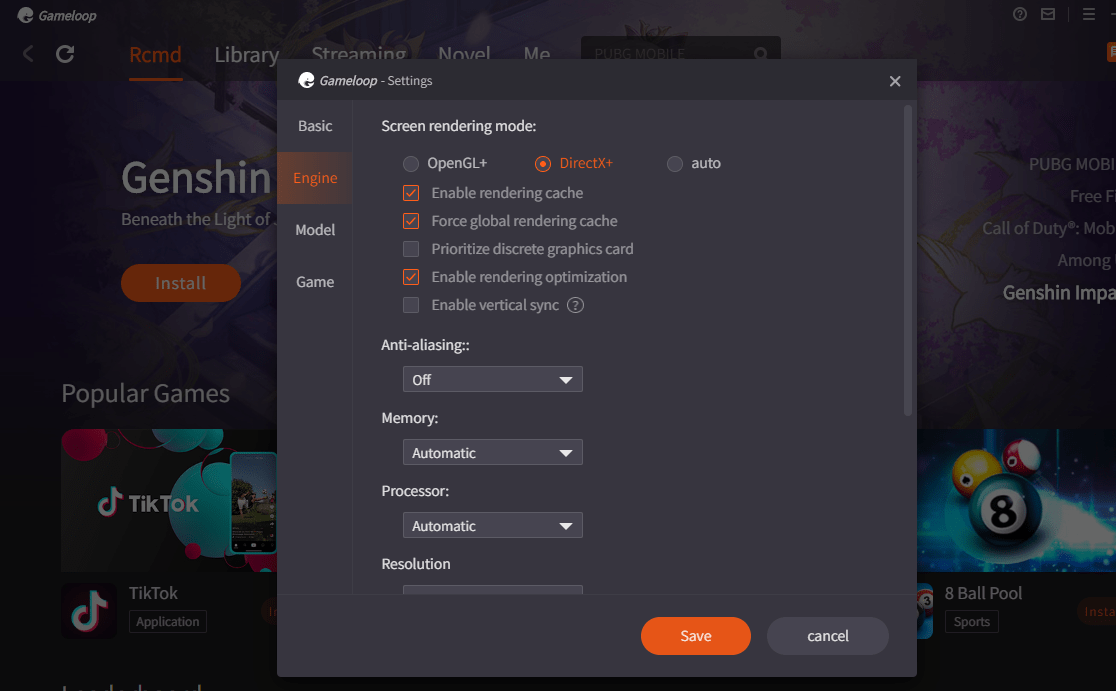Switch to the Game settings tab
This screenshot has width=1116, height=691.
(315, 282)
